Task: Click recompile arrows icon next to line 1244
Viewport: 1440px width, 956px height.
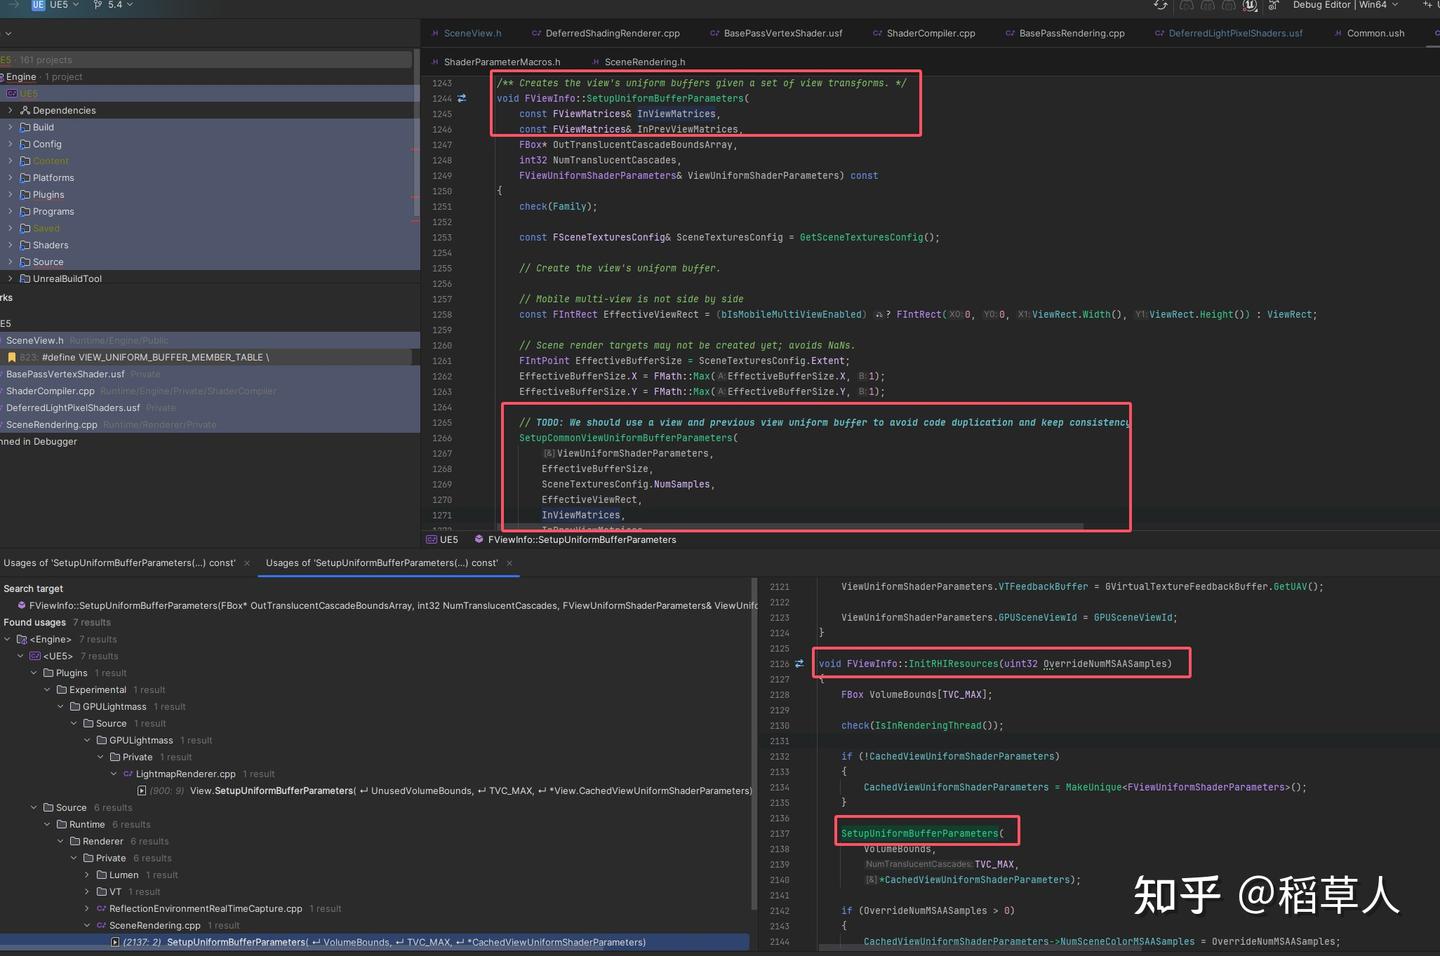Action: (x=460, y=98)
